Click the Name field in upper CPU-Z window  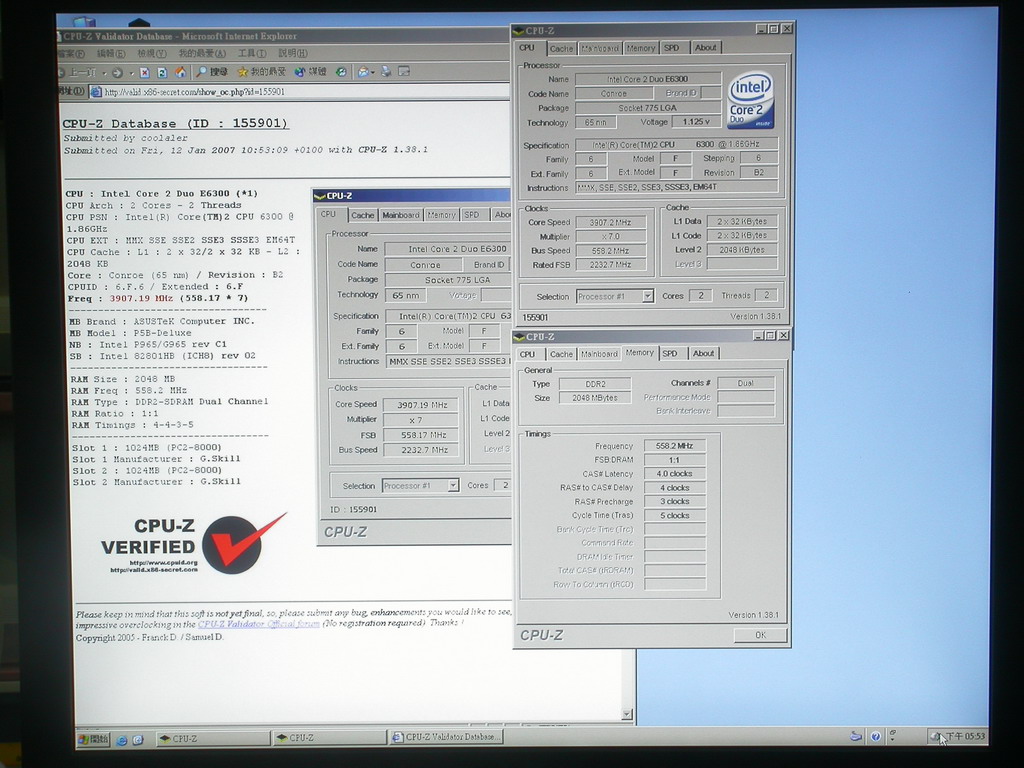(x=648, y=79)
